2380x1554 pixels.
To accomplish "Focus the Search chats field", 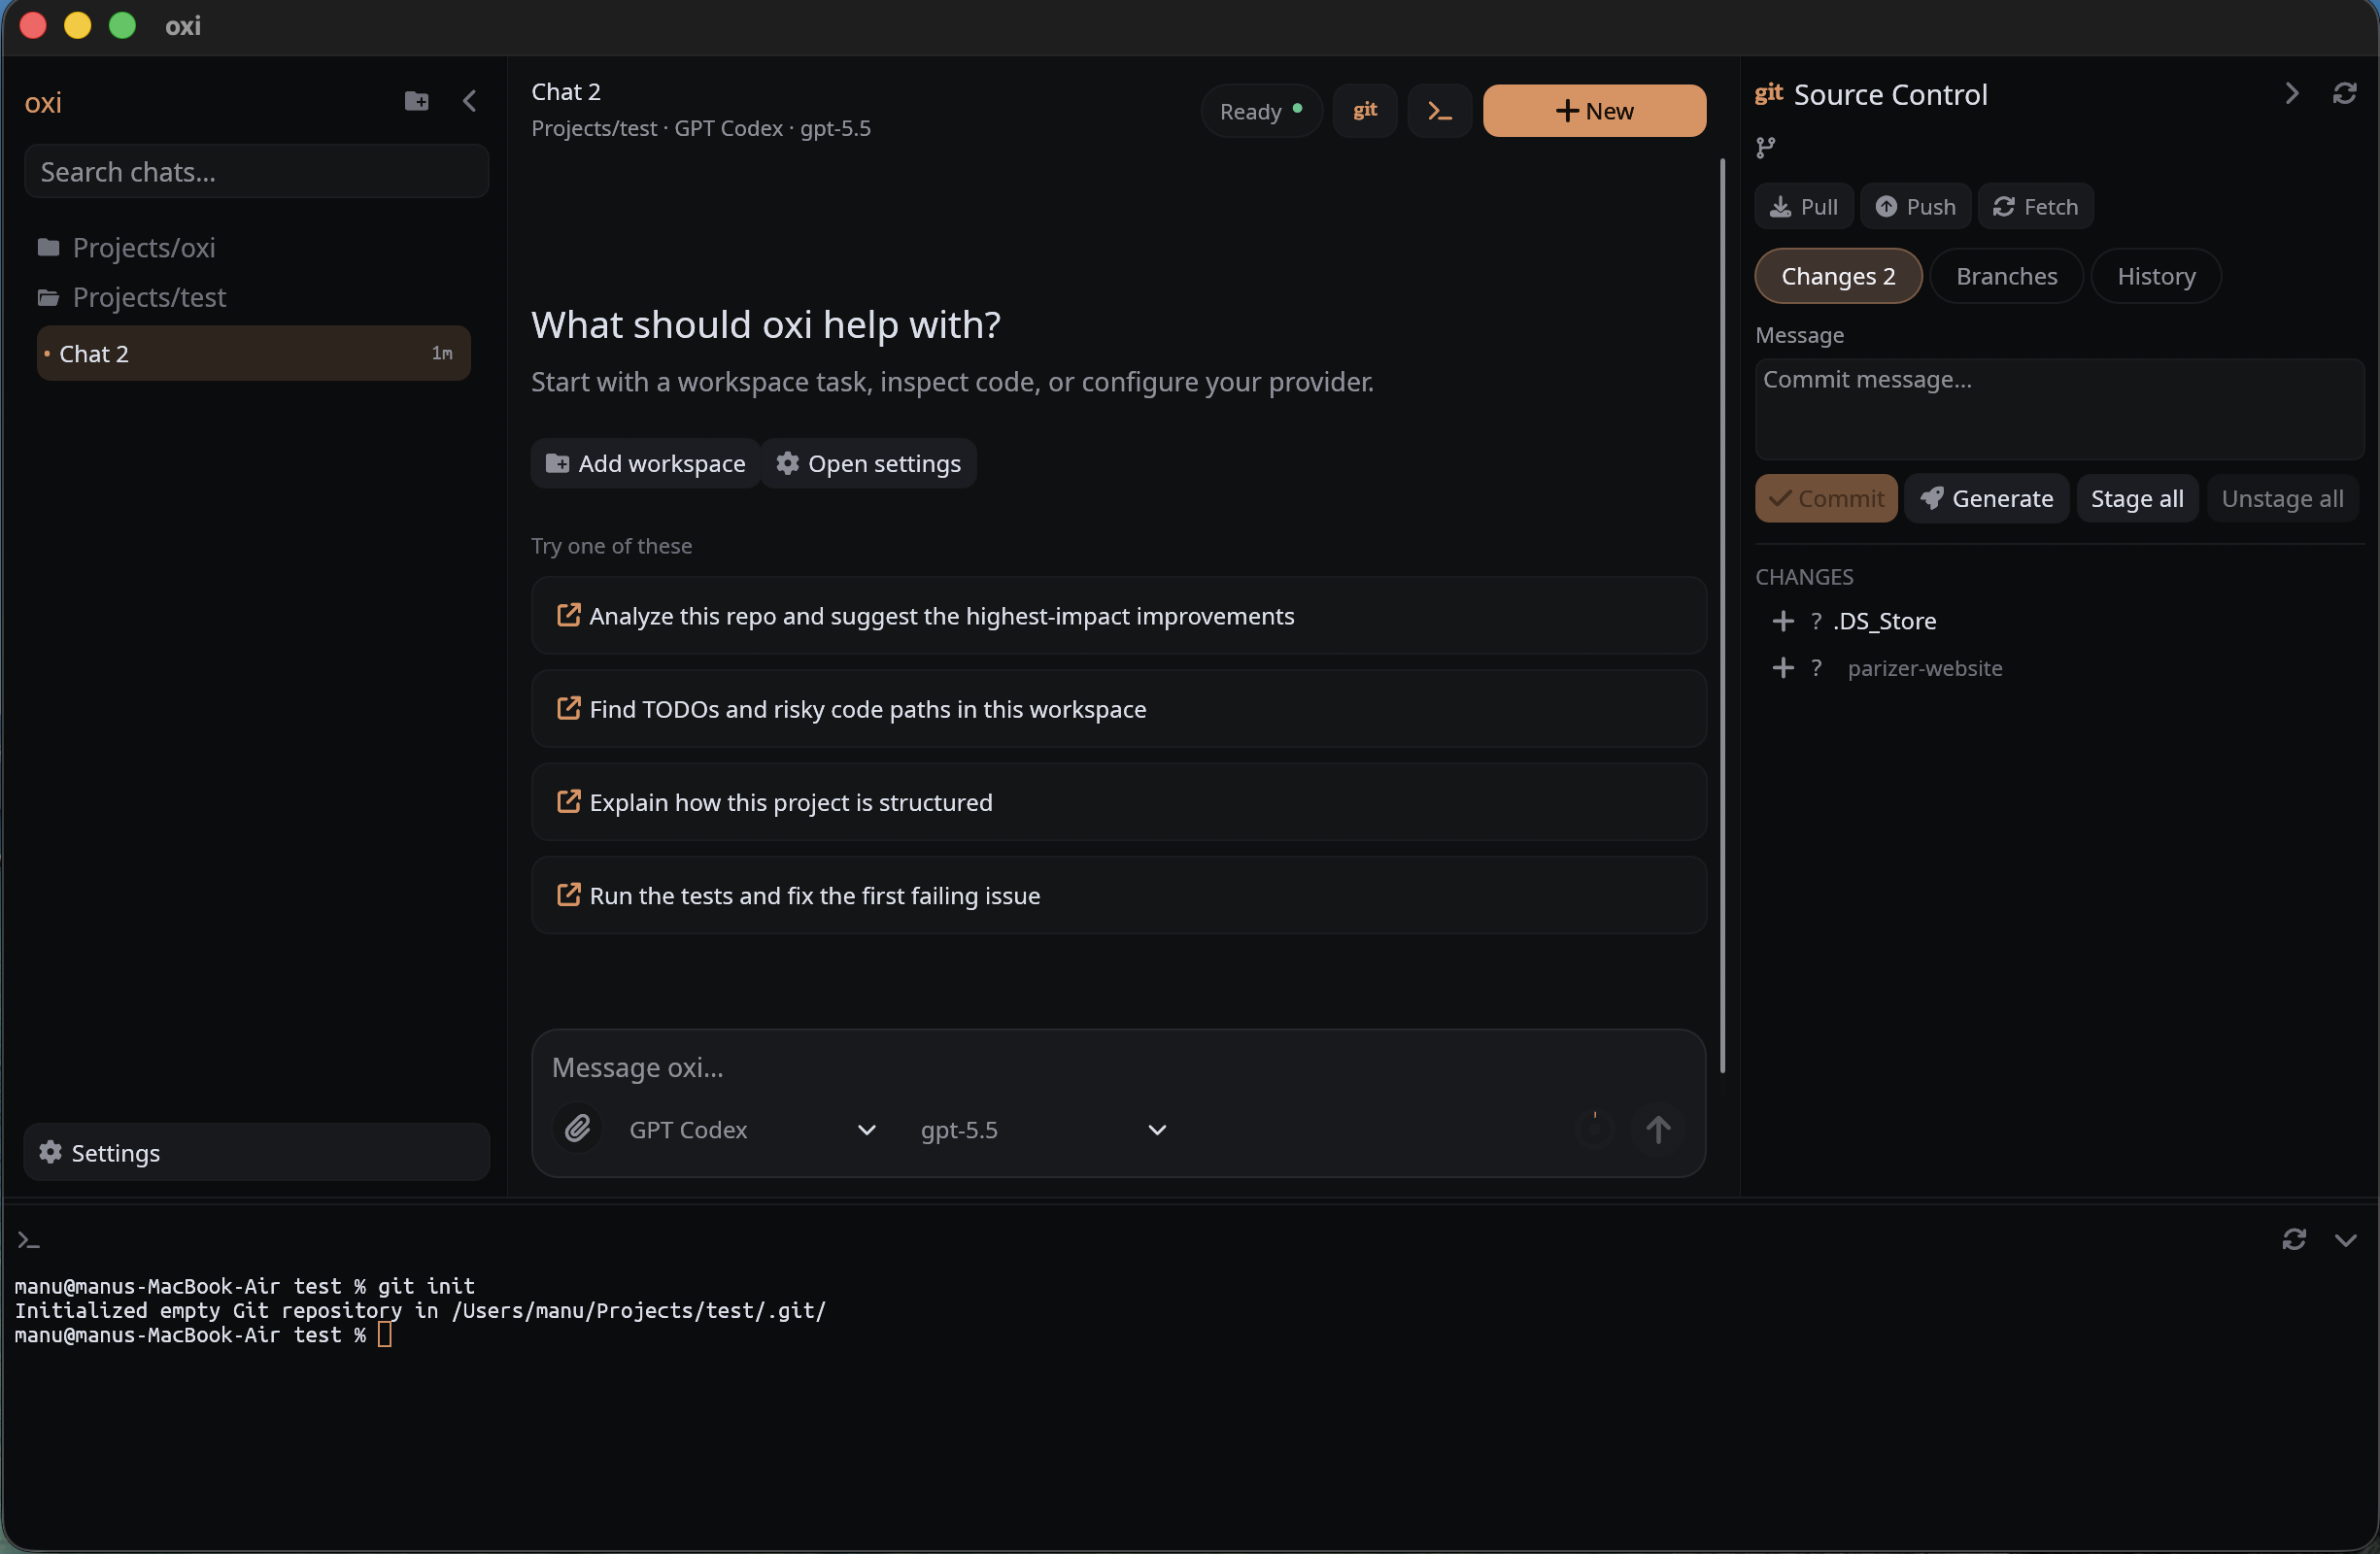I will [257, 172].
